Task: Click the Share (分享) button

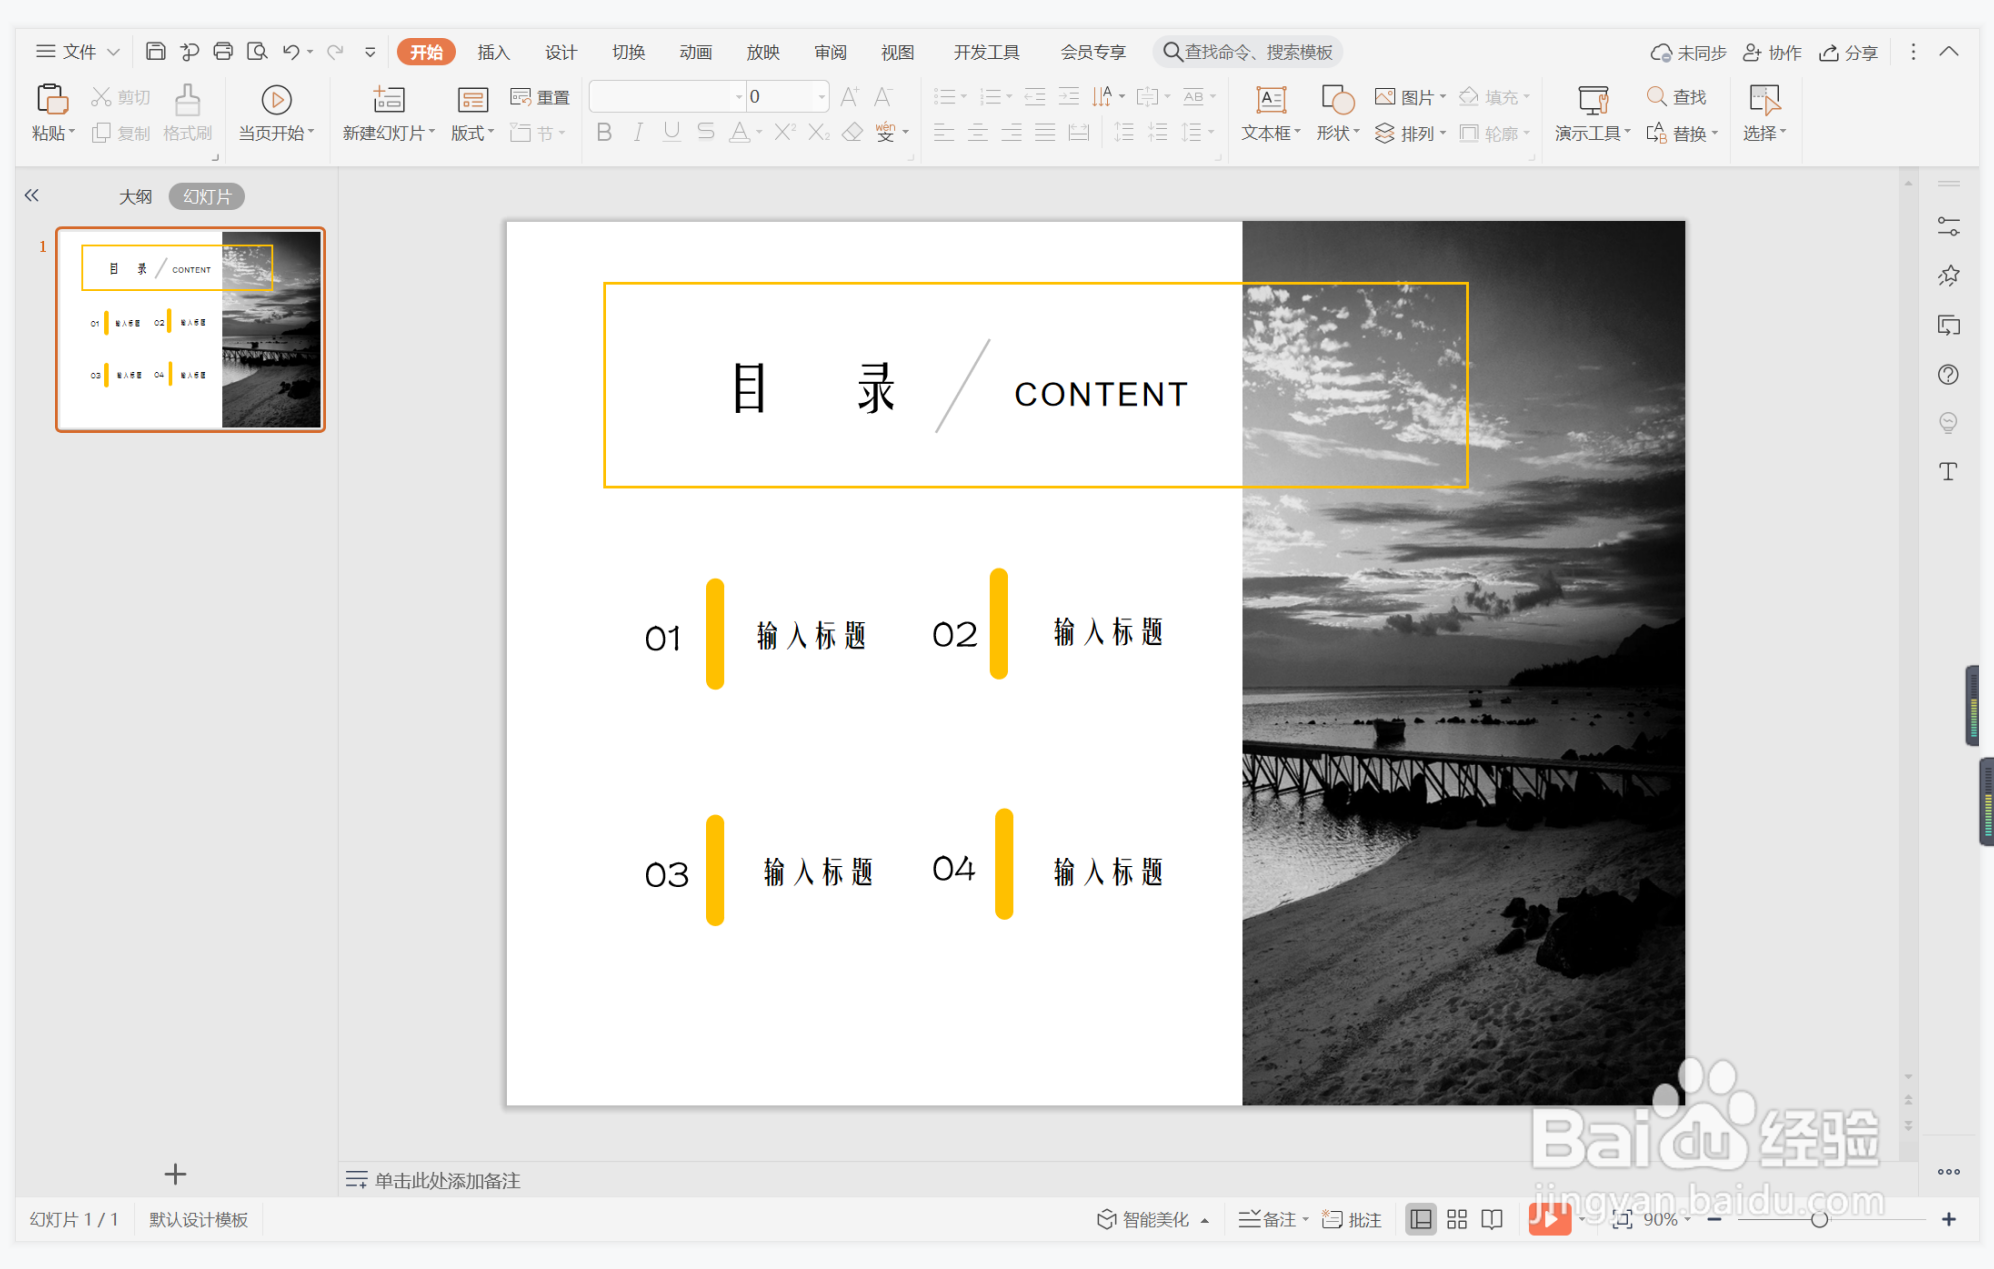Action: [x=1848, y=52]
